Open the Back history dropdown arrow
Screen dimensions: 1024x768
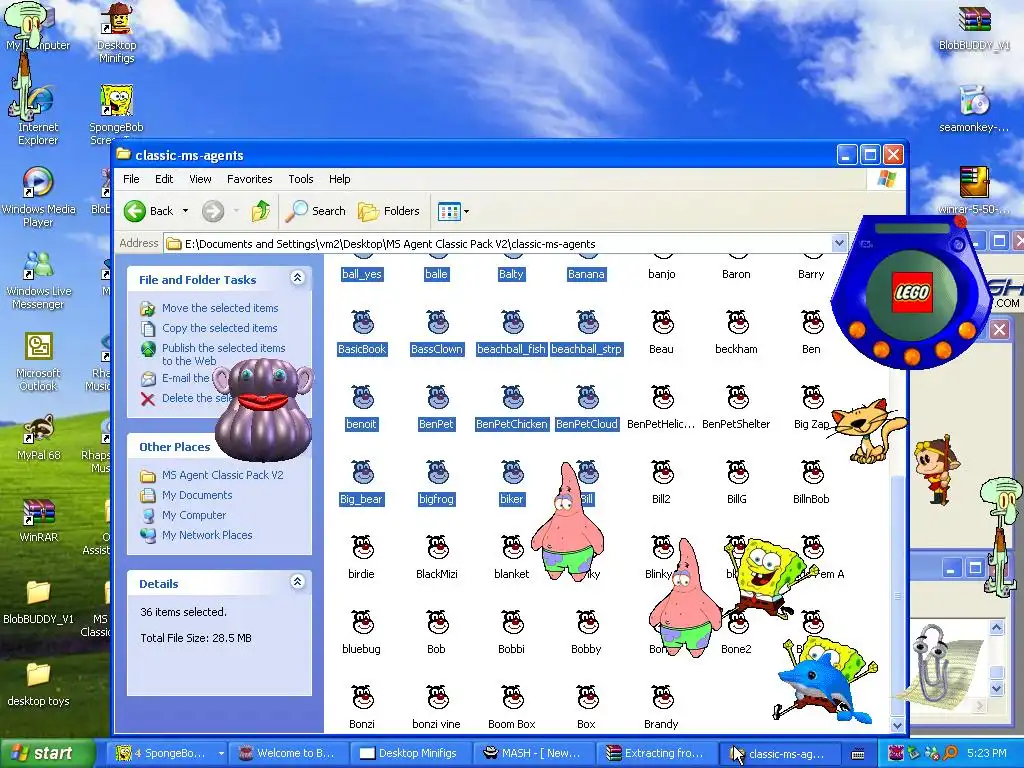[185, 211]
